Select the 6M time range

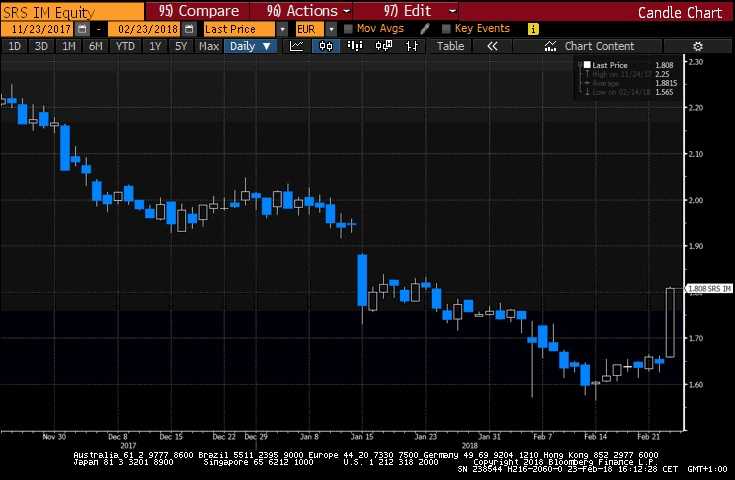(x=95, y=46)
